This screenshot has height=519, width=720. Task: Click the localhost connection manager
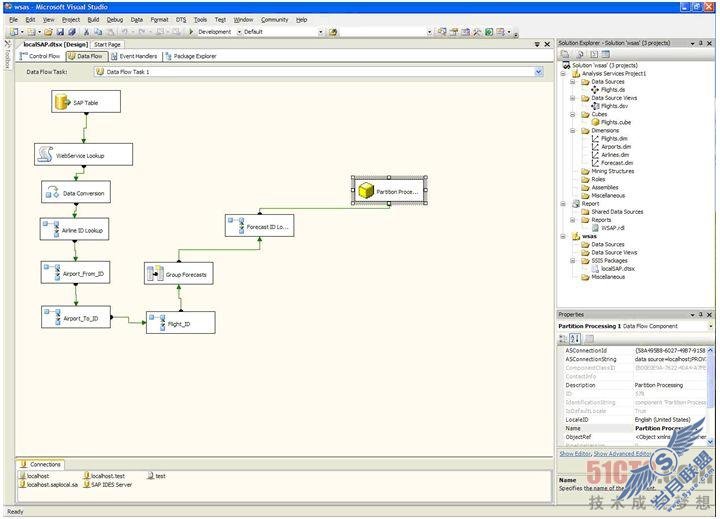click(34, 476)
